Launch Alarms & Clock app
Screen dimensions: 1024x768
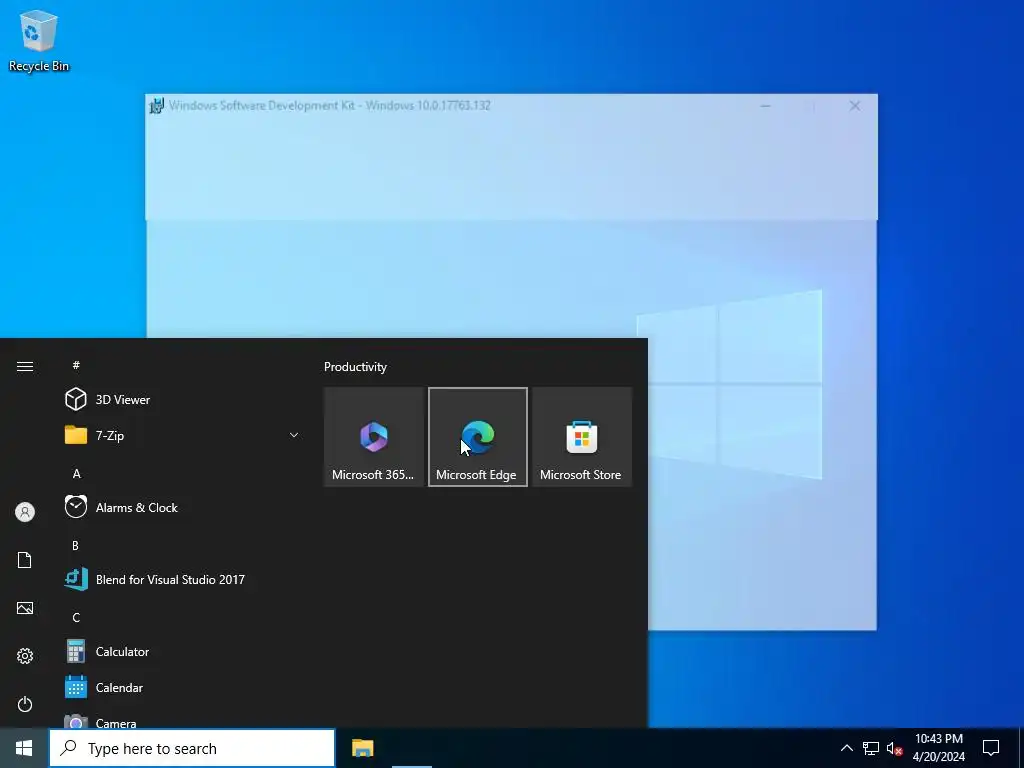pyautogui.click(x=180, y=507)
